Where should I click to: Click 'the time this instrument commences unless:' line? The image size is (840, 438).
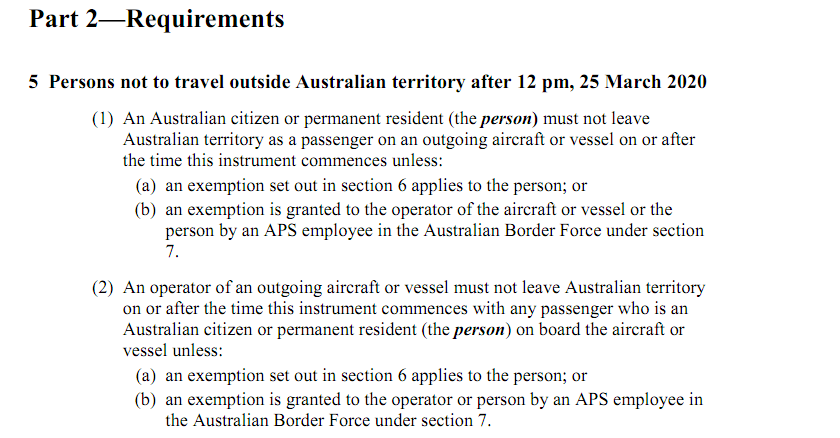283,161
